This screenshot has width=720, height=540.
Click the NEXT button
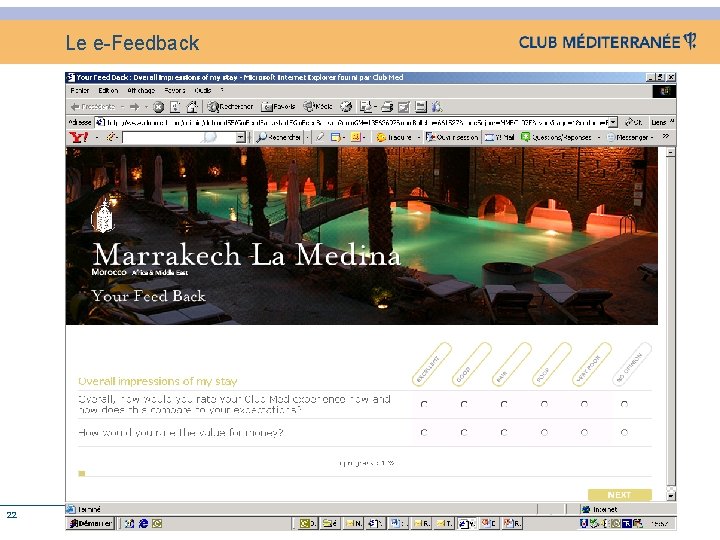(619, 495)
